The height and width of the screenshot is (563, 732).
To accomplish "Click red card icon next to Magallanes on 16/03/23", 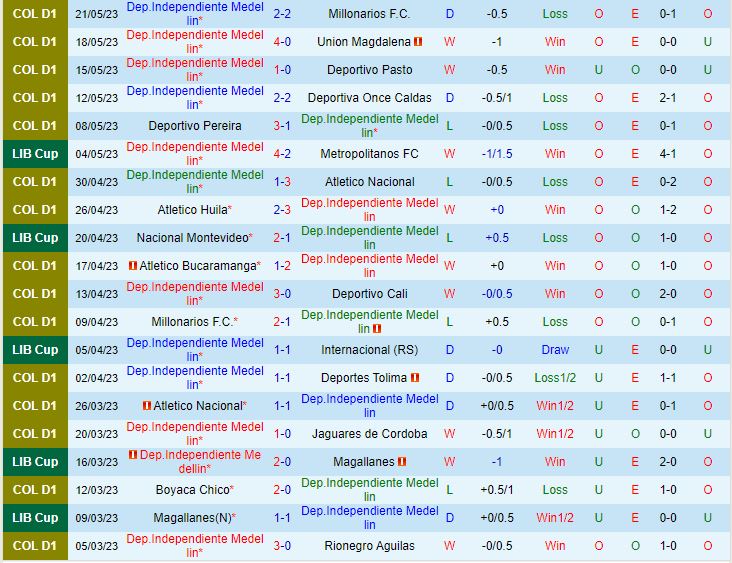I will [402, 462].
